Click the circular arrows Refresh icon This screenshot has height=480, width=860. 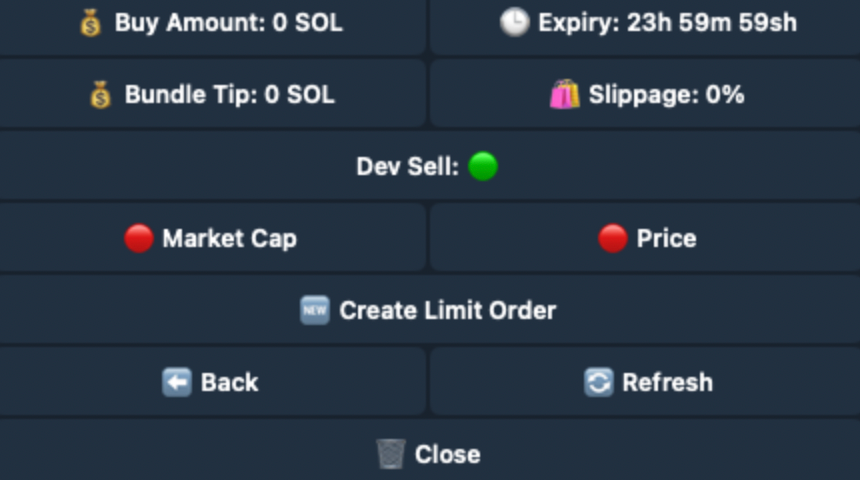coord(599,382)
